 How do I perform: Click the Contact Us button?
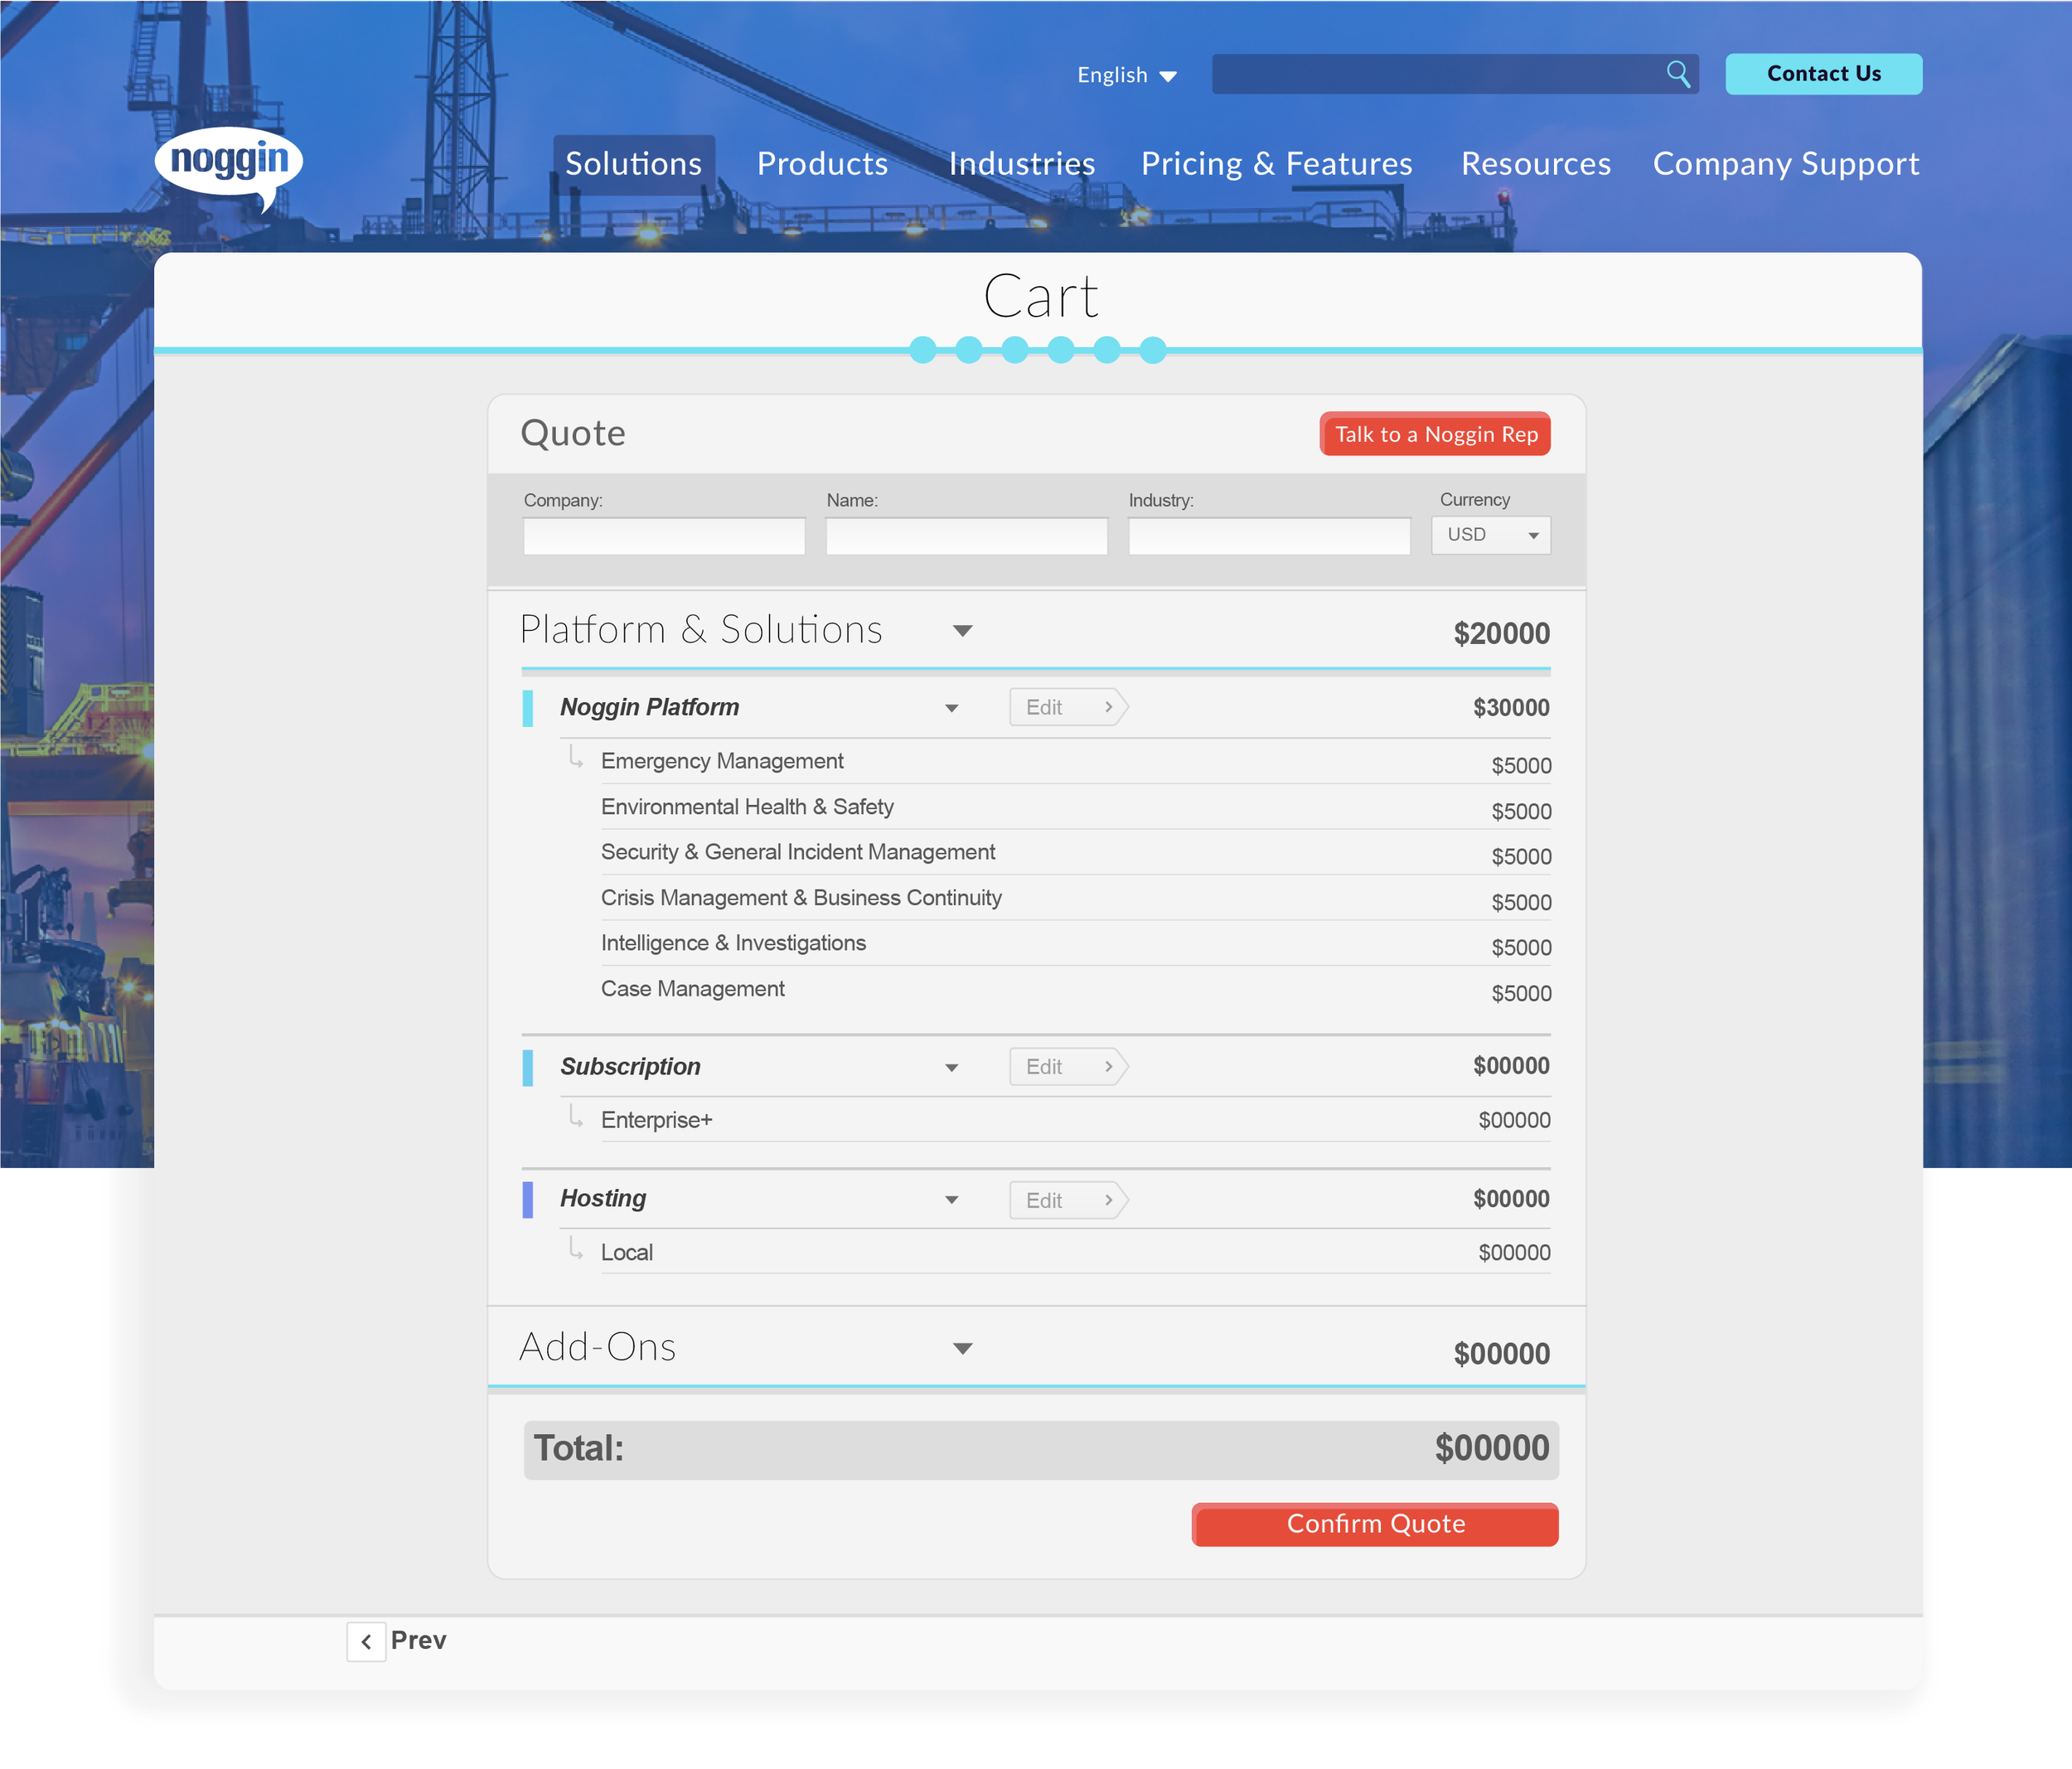click(x=1823, y=73)
